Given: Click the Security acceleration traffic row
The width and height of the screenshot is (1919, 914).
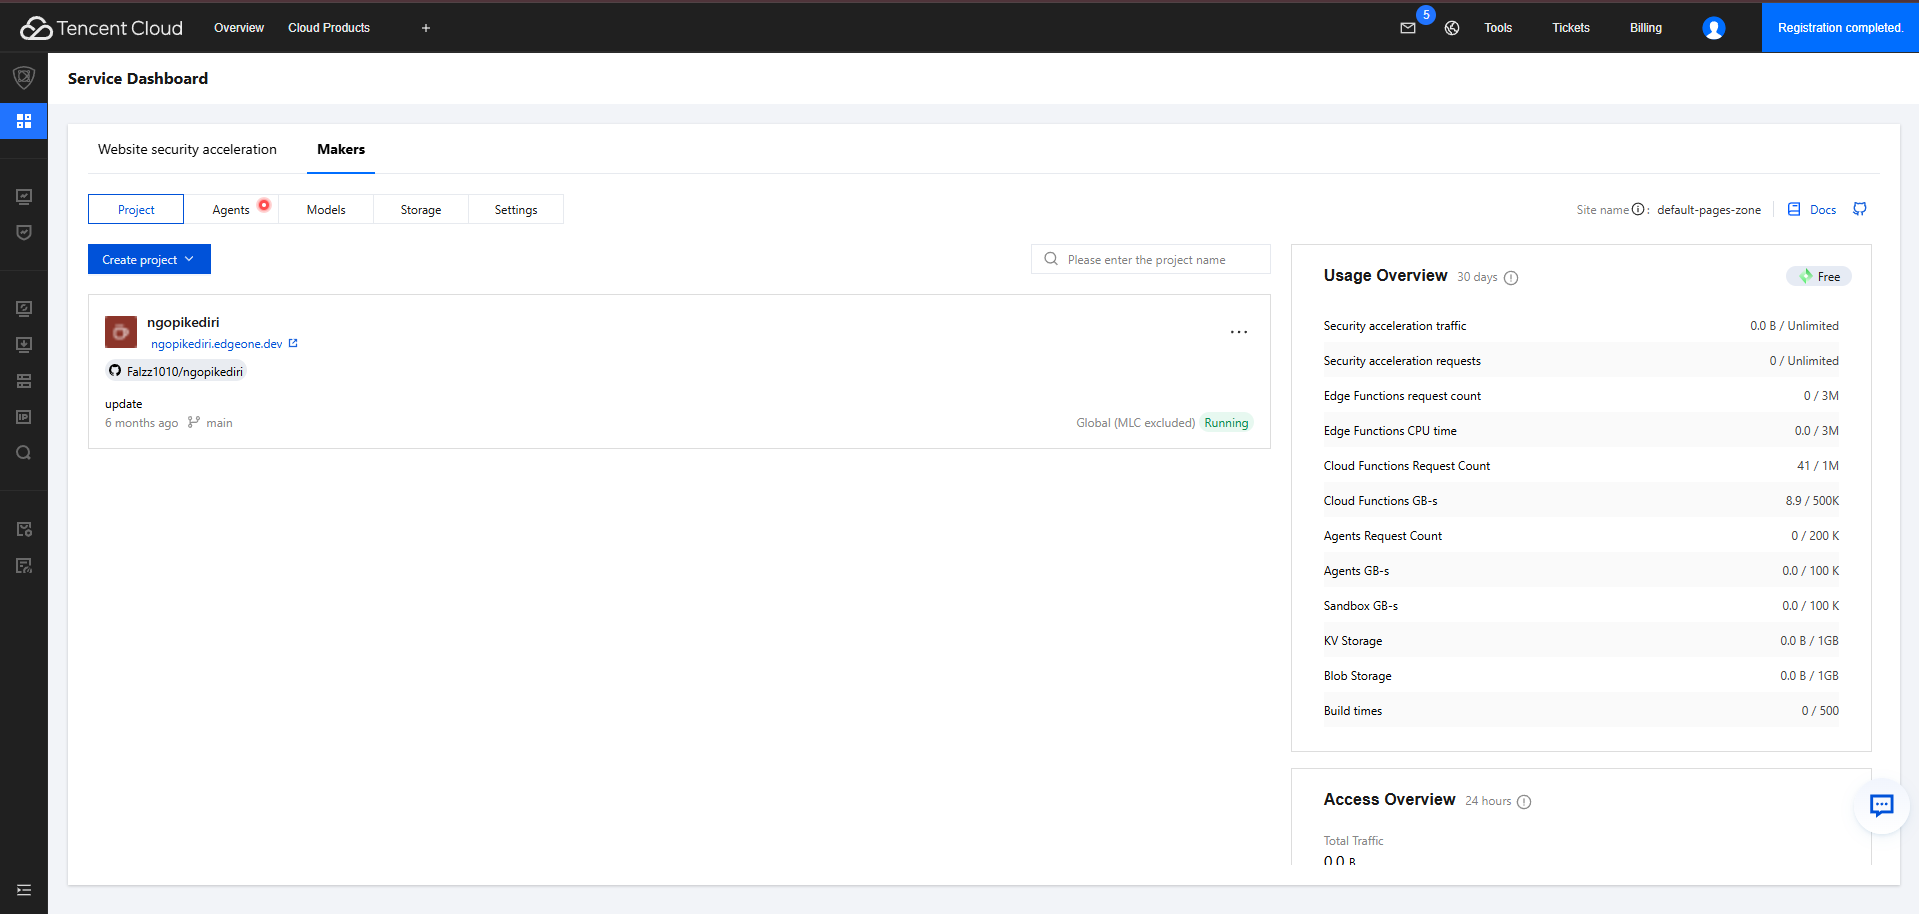Looking at the screenshot, I should click(1581, 326).
